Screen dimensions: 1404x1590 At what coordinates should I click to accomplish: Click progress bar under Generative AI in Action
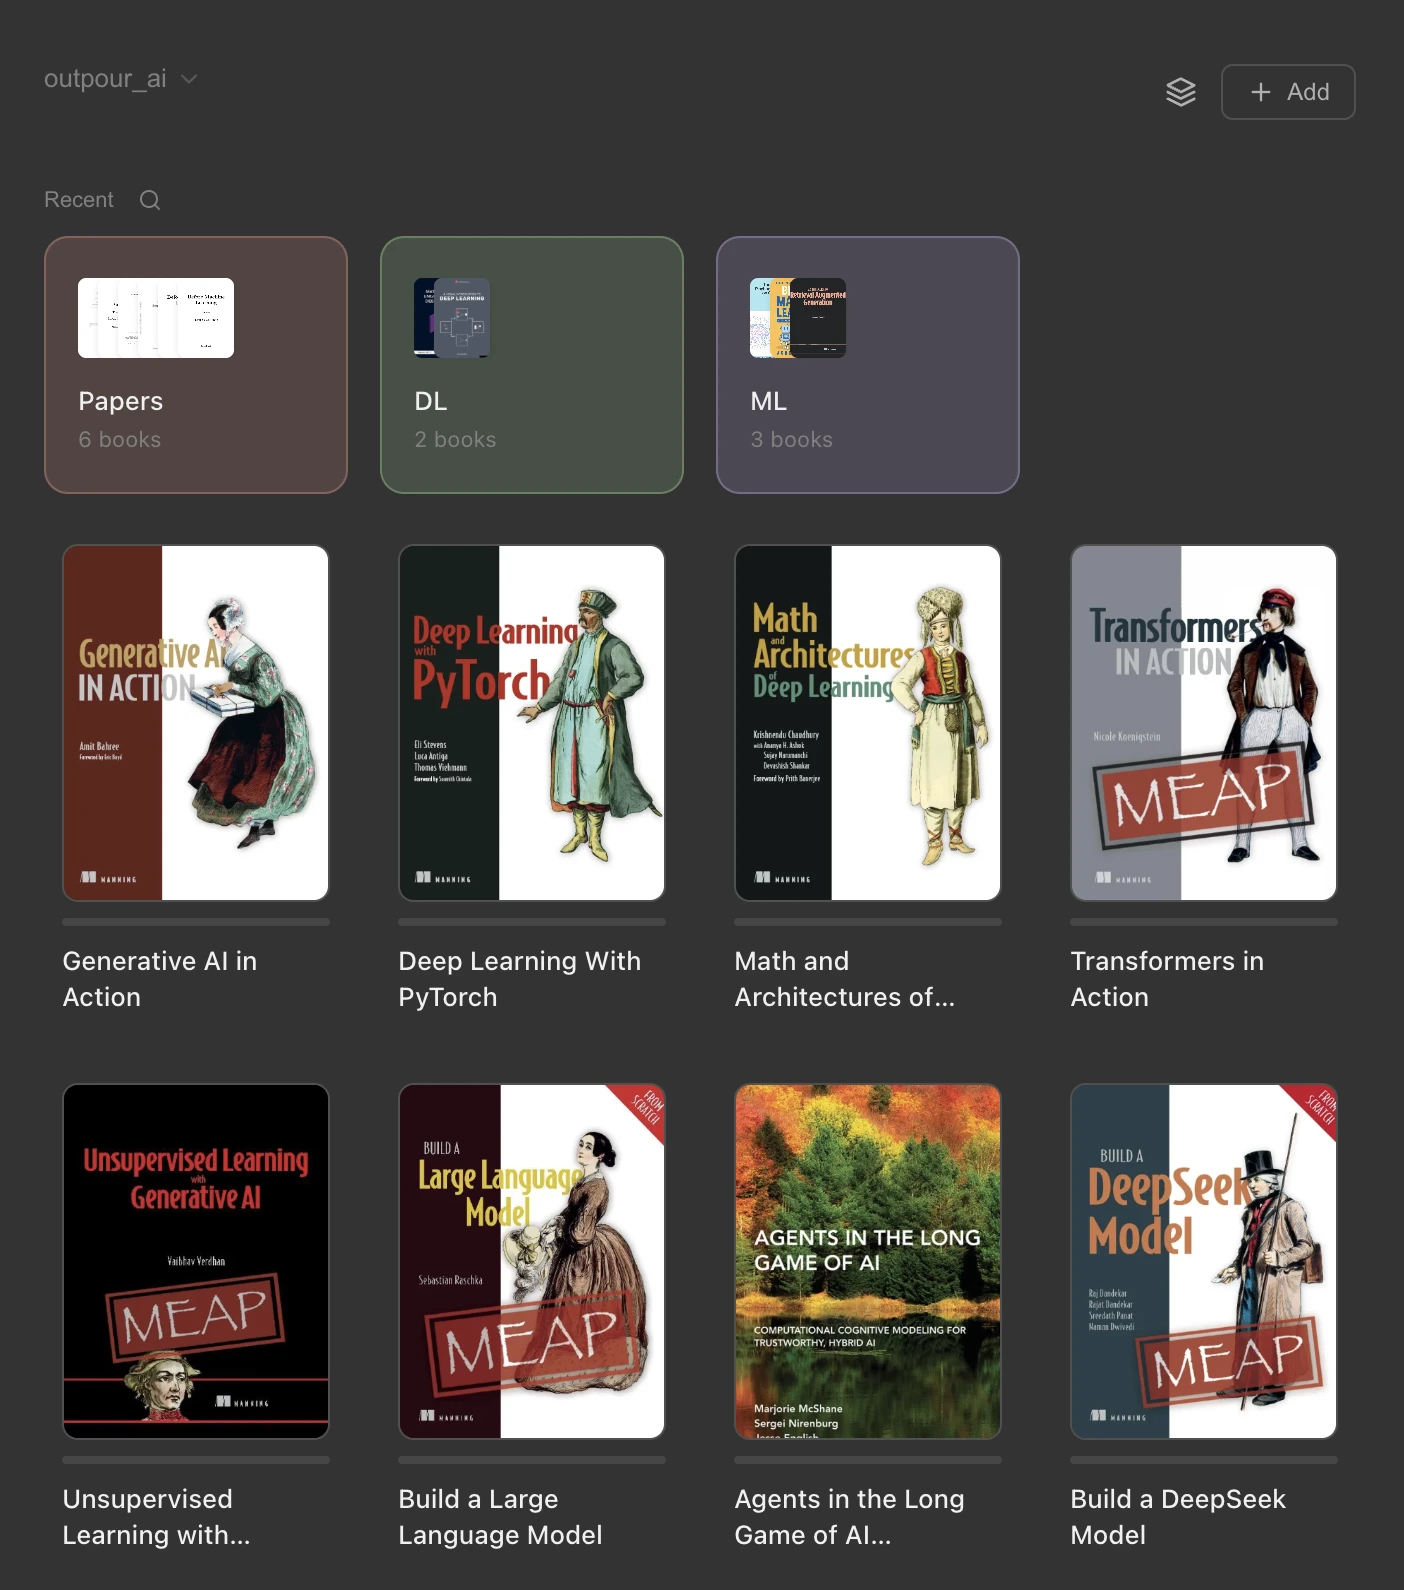pos(196,922)
